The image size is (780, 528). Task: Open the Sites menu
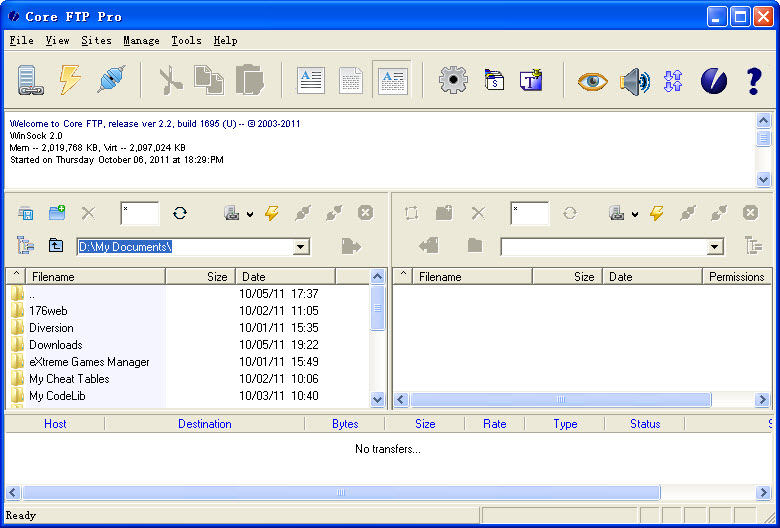(x=96, y=41)
